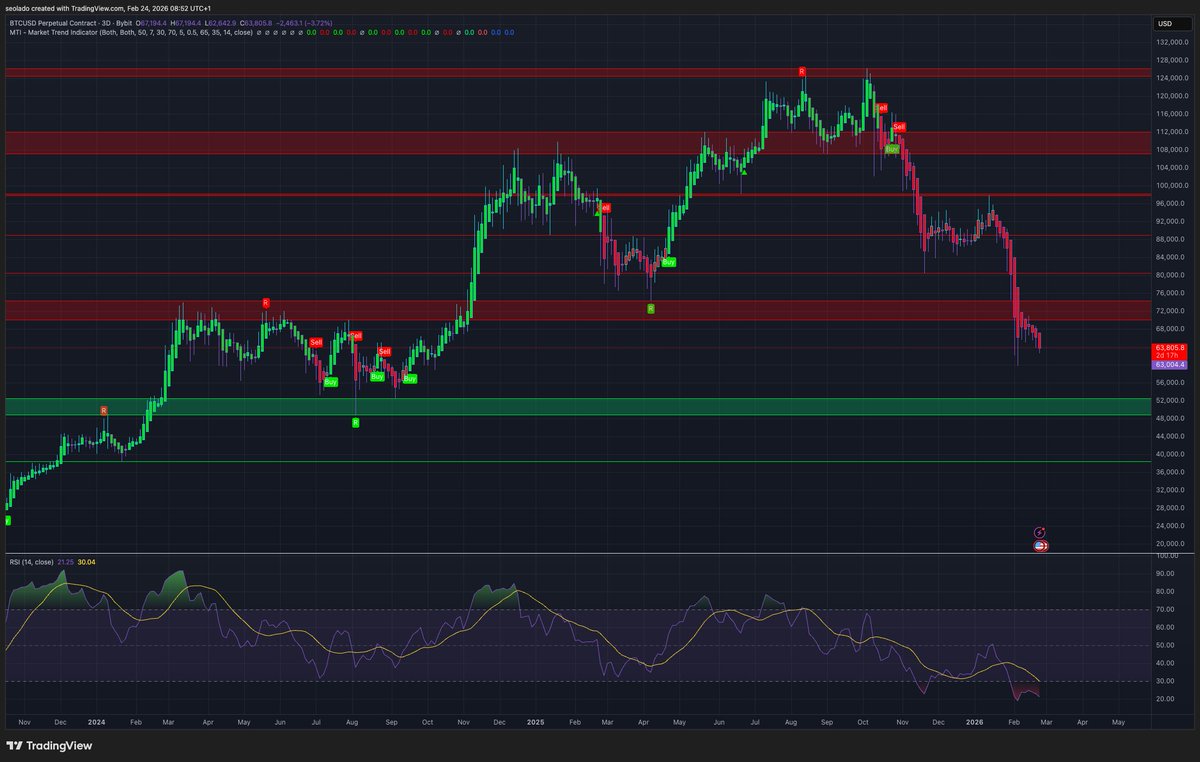The width and height of the screenshot is (1200, 762).
Task: Click the red R marker at the August 2025 peak
Action: click(x=802, y=71)
